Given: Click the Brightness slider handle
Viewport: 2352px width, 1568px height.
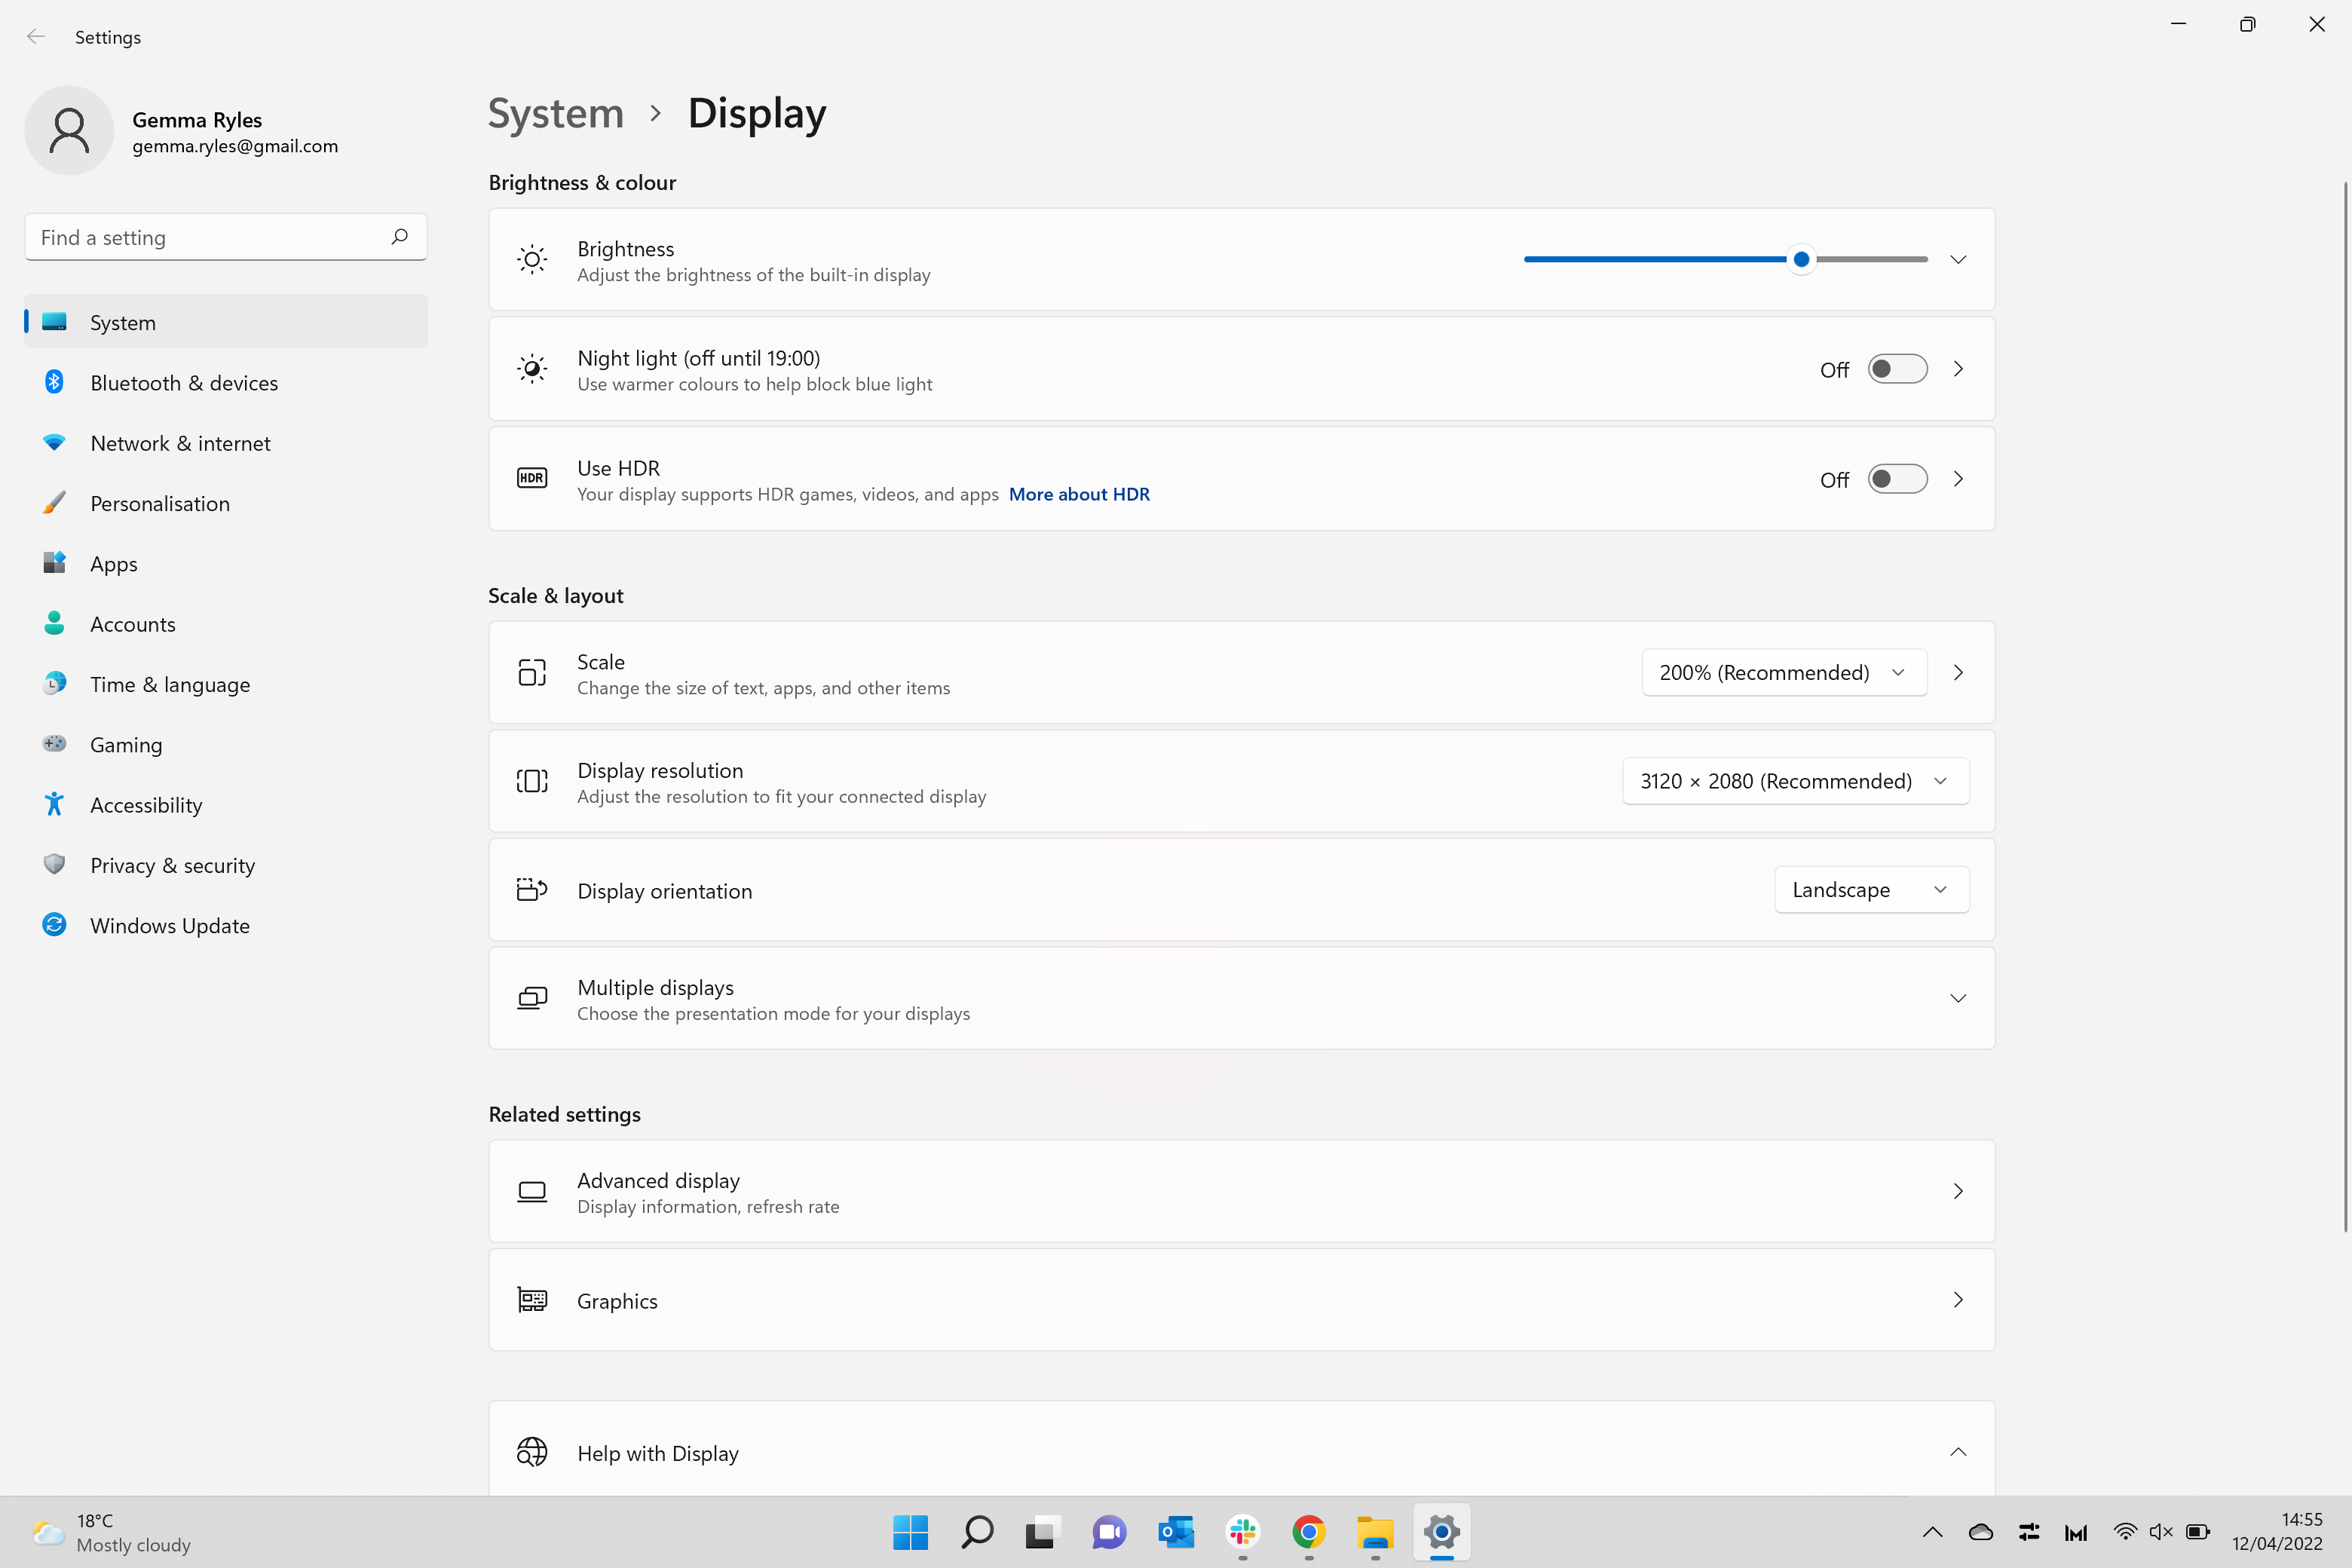Looking at the screenshot, I should [x=1801, y=260].
